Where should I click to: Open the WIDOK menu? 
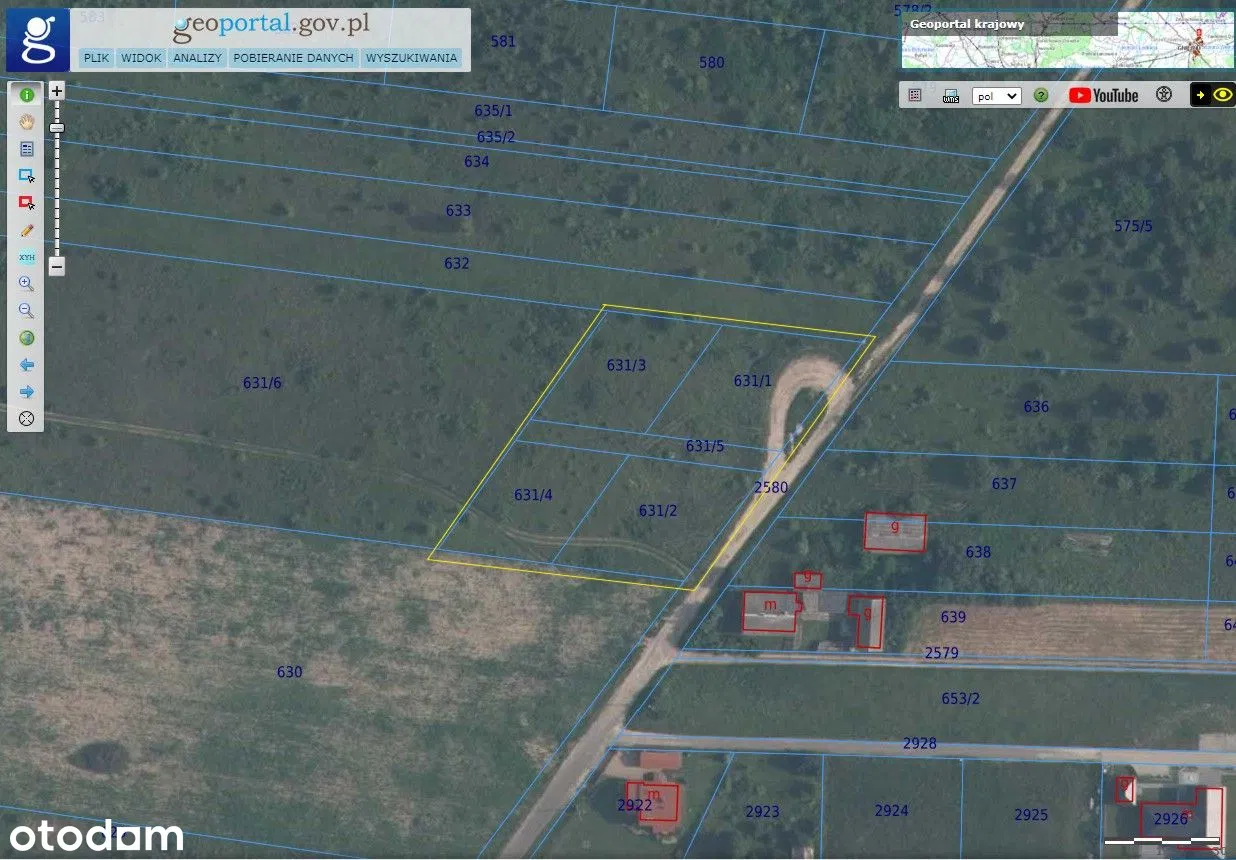141,58
